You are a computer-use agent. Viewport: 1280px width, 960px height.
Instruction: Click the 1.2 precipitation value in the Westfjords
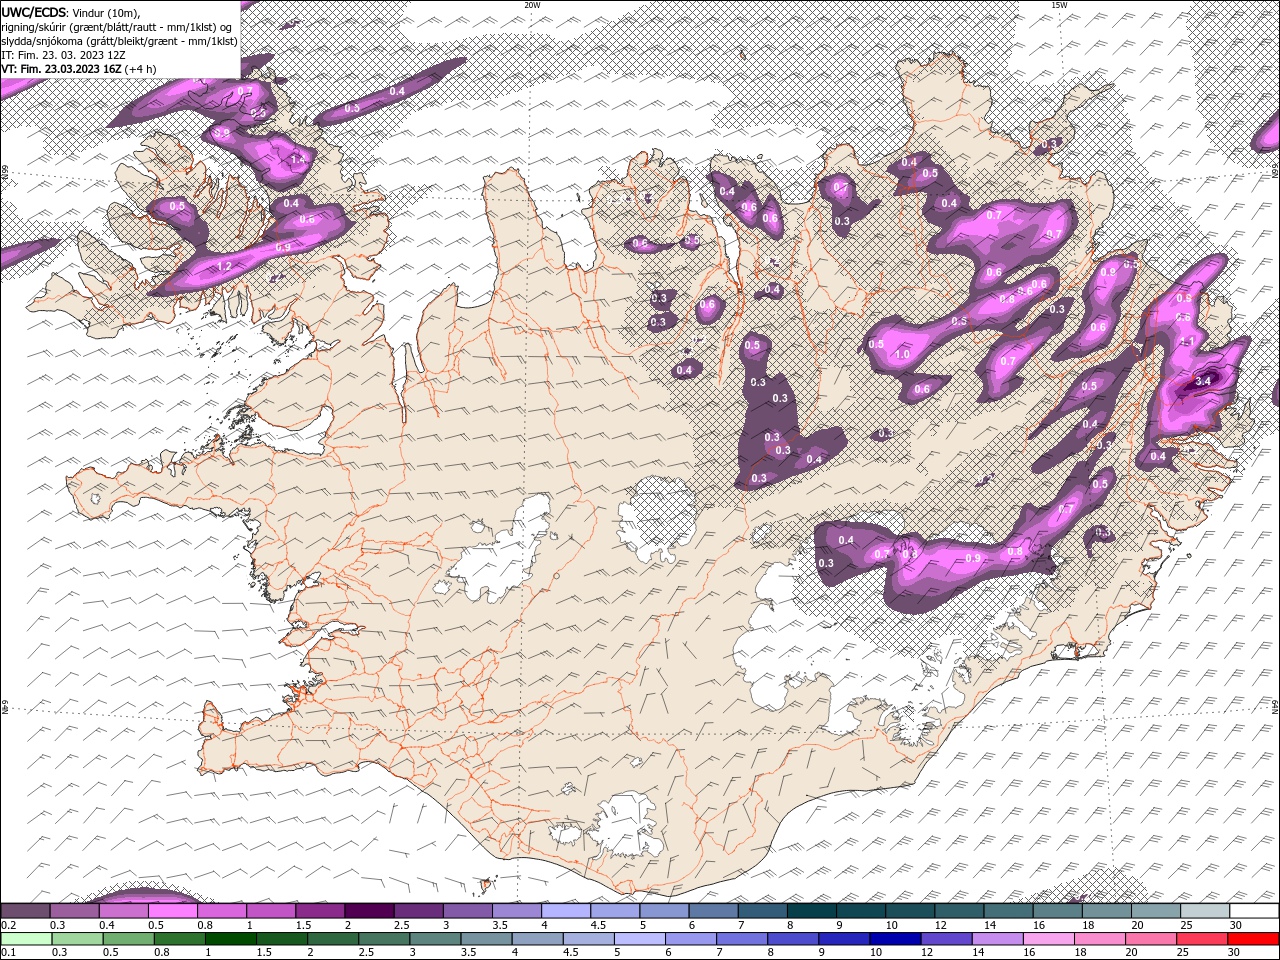224,266
